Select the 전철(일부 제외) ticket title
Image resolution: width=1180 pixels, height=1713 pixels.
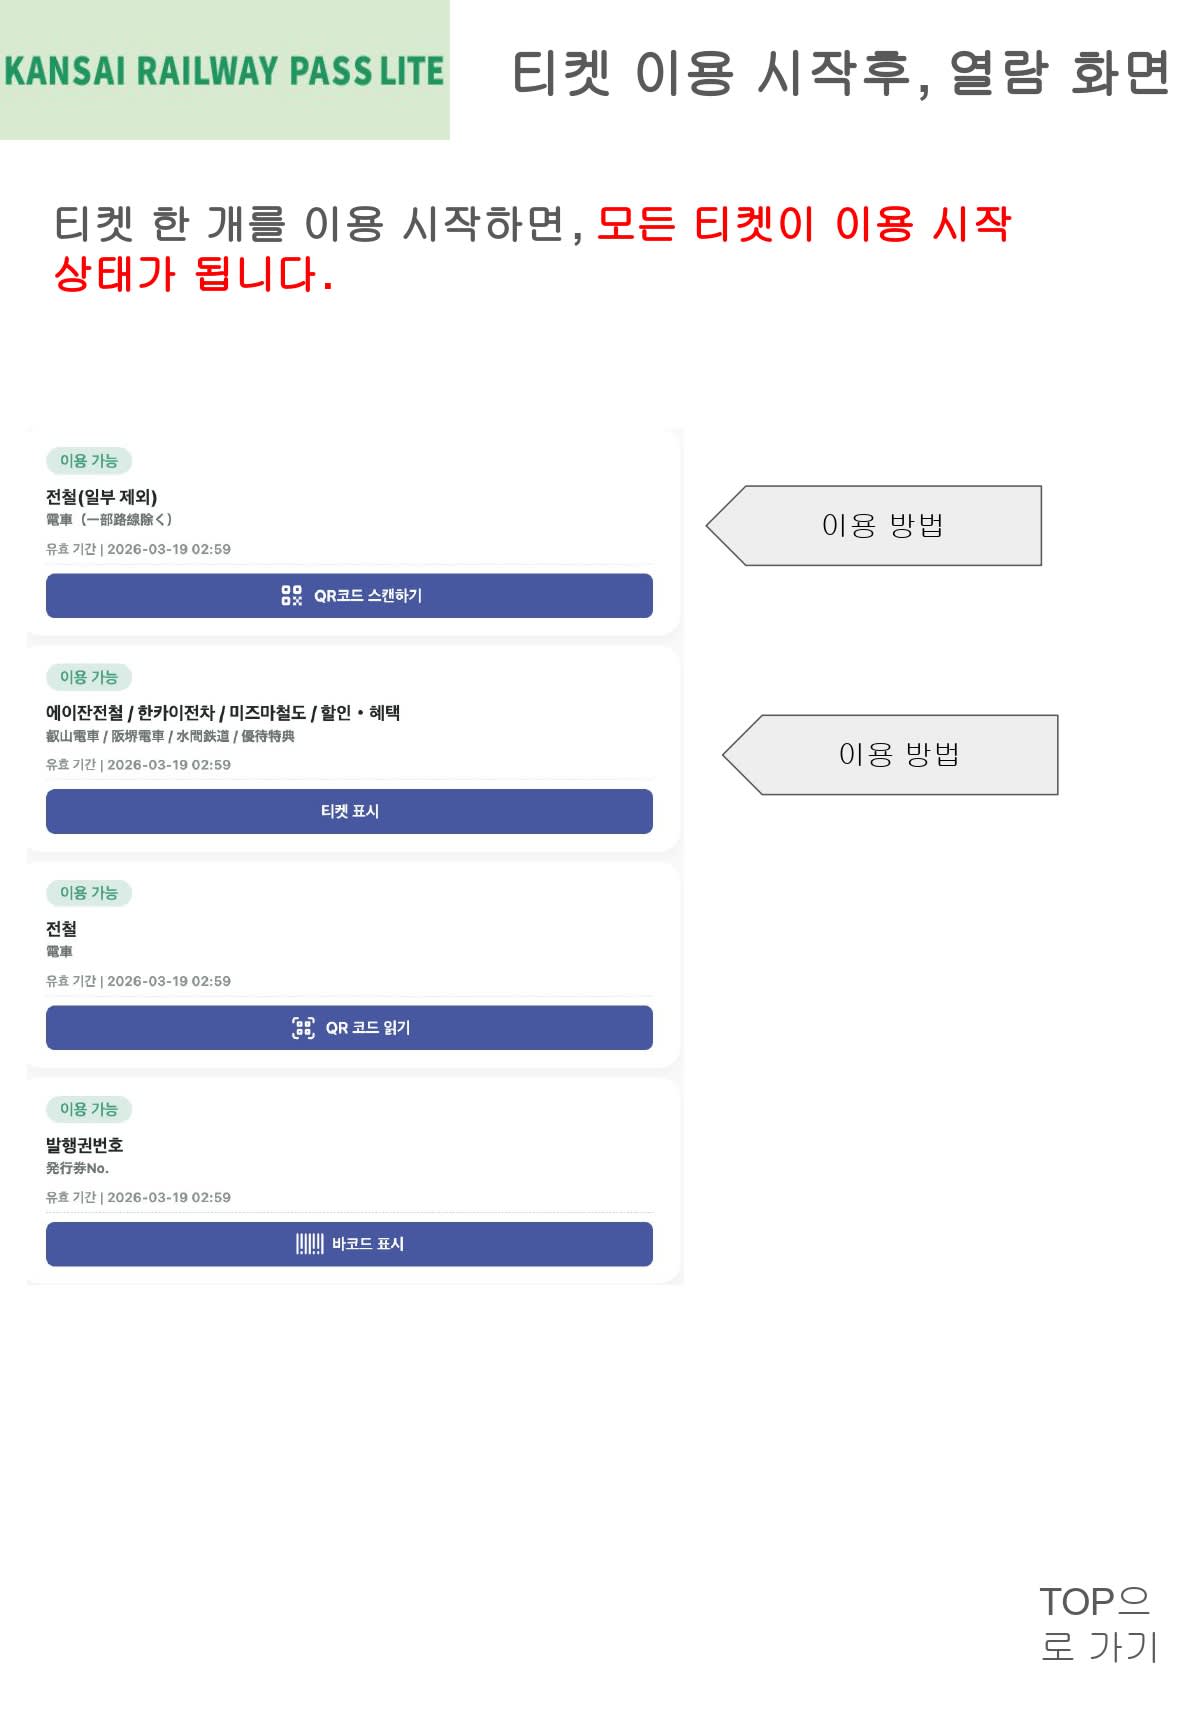101,497
